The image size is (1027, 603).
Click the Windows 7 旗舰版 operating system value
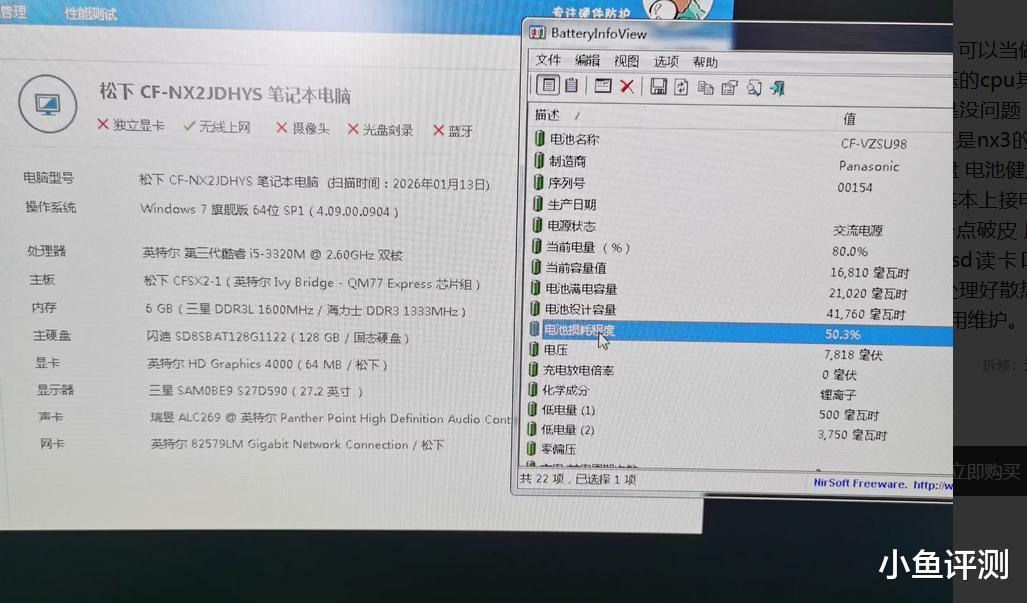pyautogui.click(x=269, y=210)
